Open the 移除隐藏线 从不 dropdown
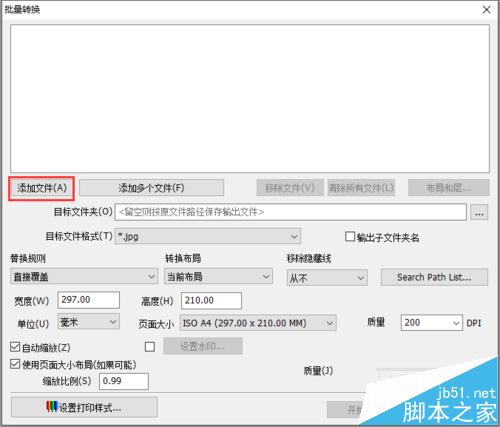The width and height of the screenshot is (500, 427). click(327, 277)
